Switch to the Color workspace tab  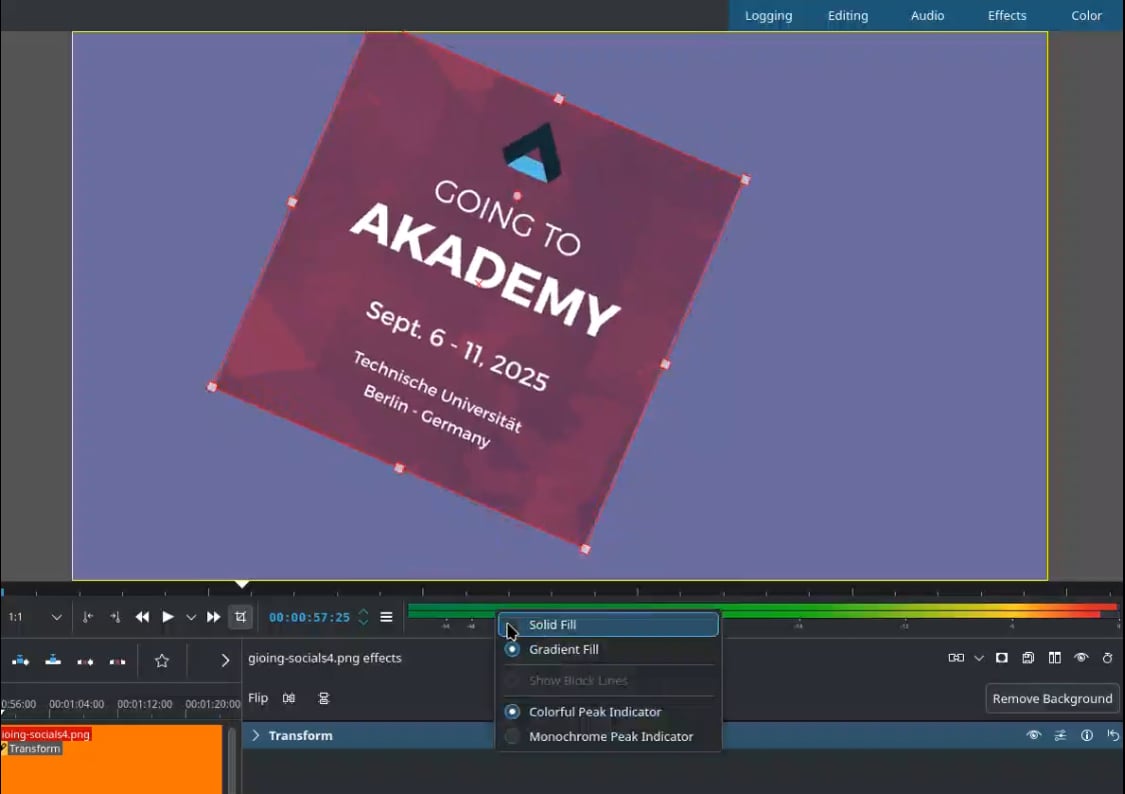pyautogui.click(x=1086, y=16)
